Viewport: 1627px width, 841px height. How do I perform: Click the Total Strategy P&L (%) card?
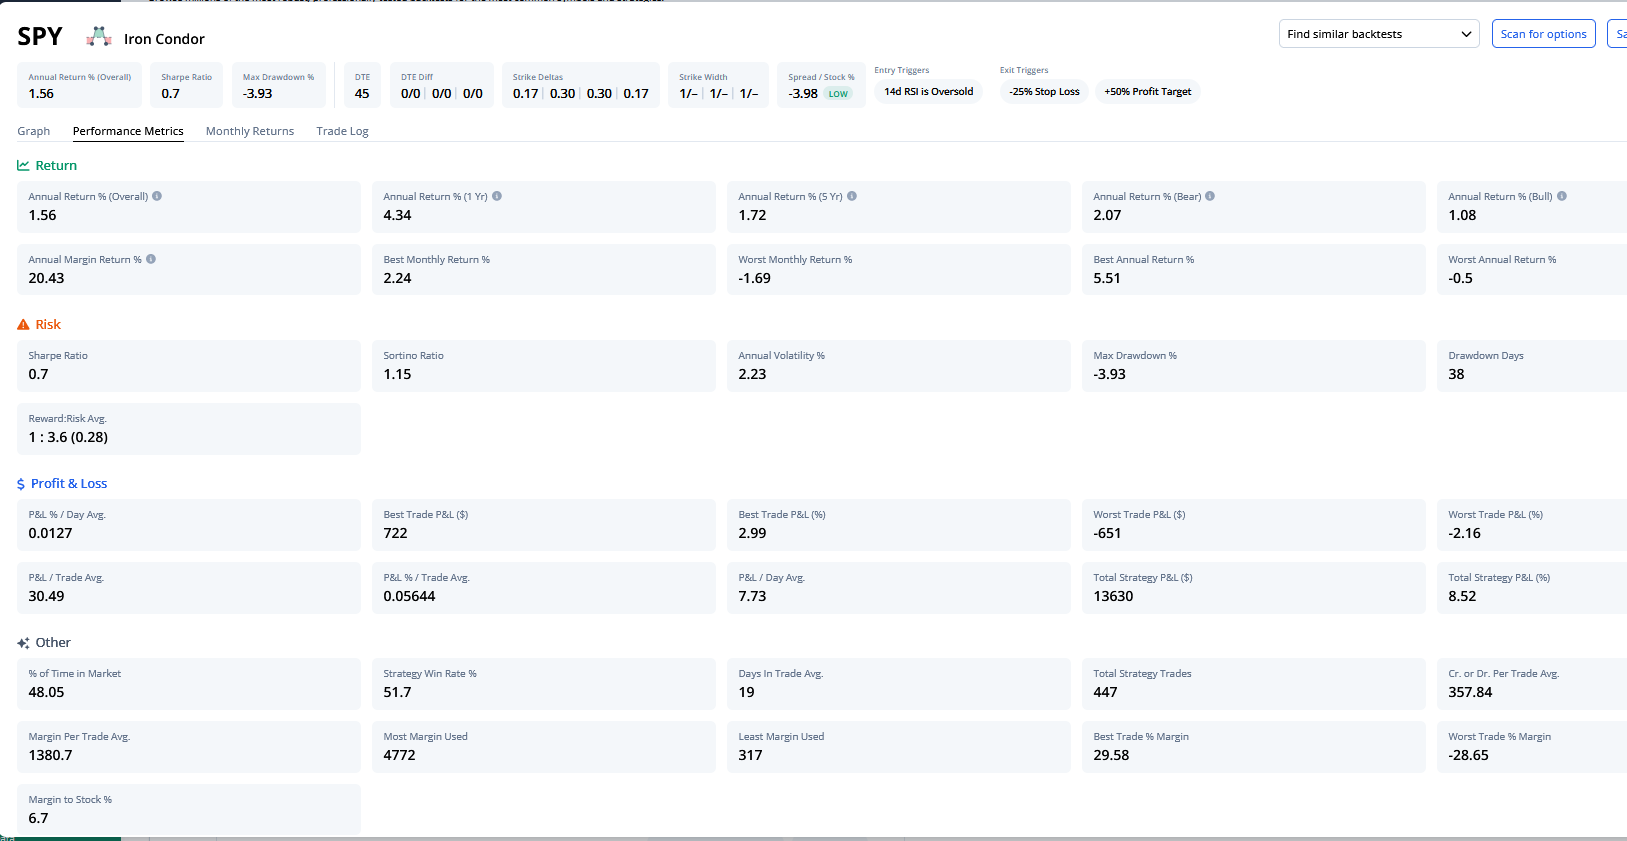[1532, 587]
